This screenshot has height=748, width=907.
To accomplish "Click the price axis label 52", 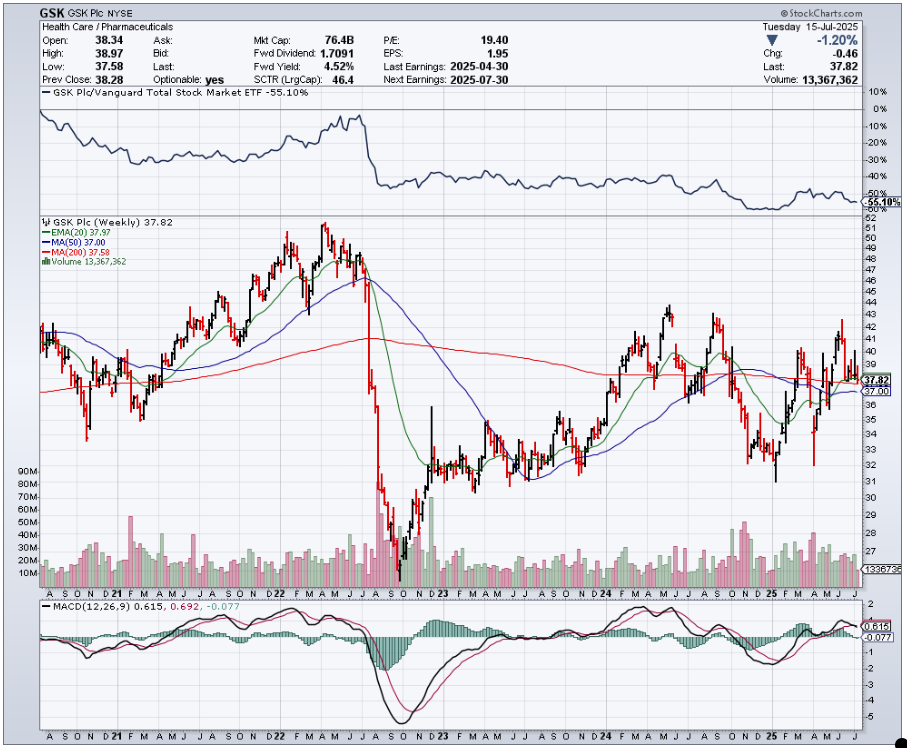I will (871, 218).
